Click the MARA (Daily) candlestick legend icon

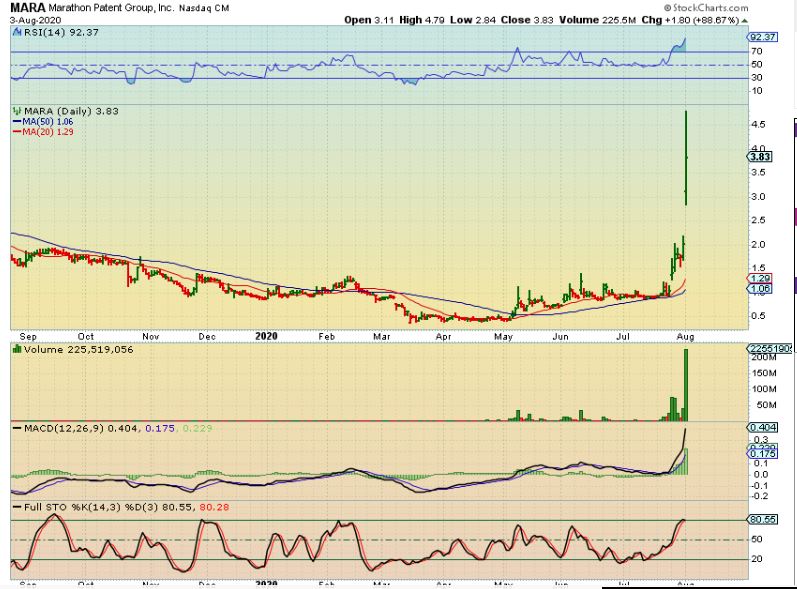tap(14, 111)
